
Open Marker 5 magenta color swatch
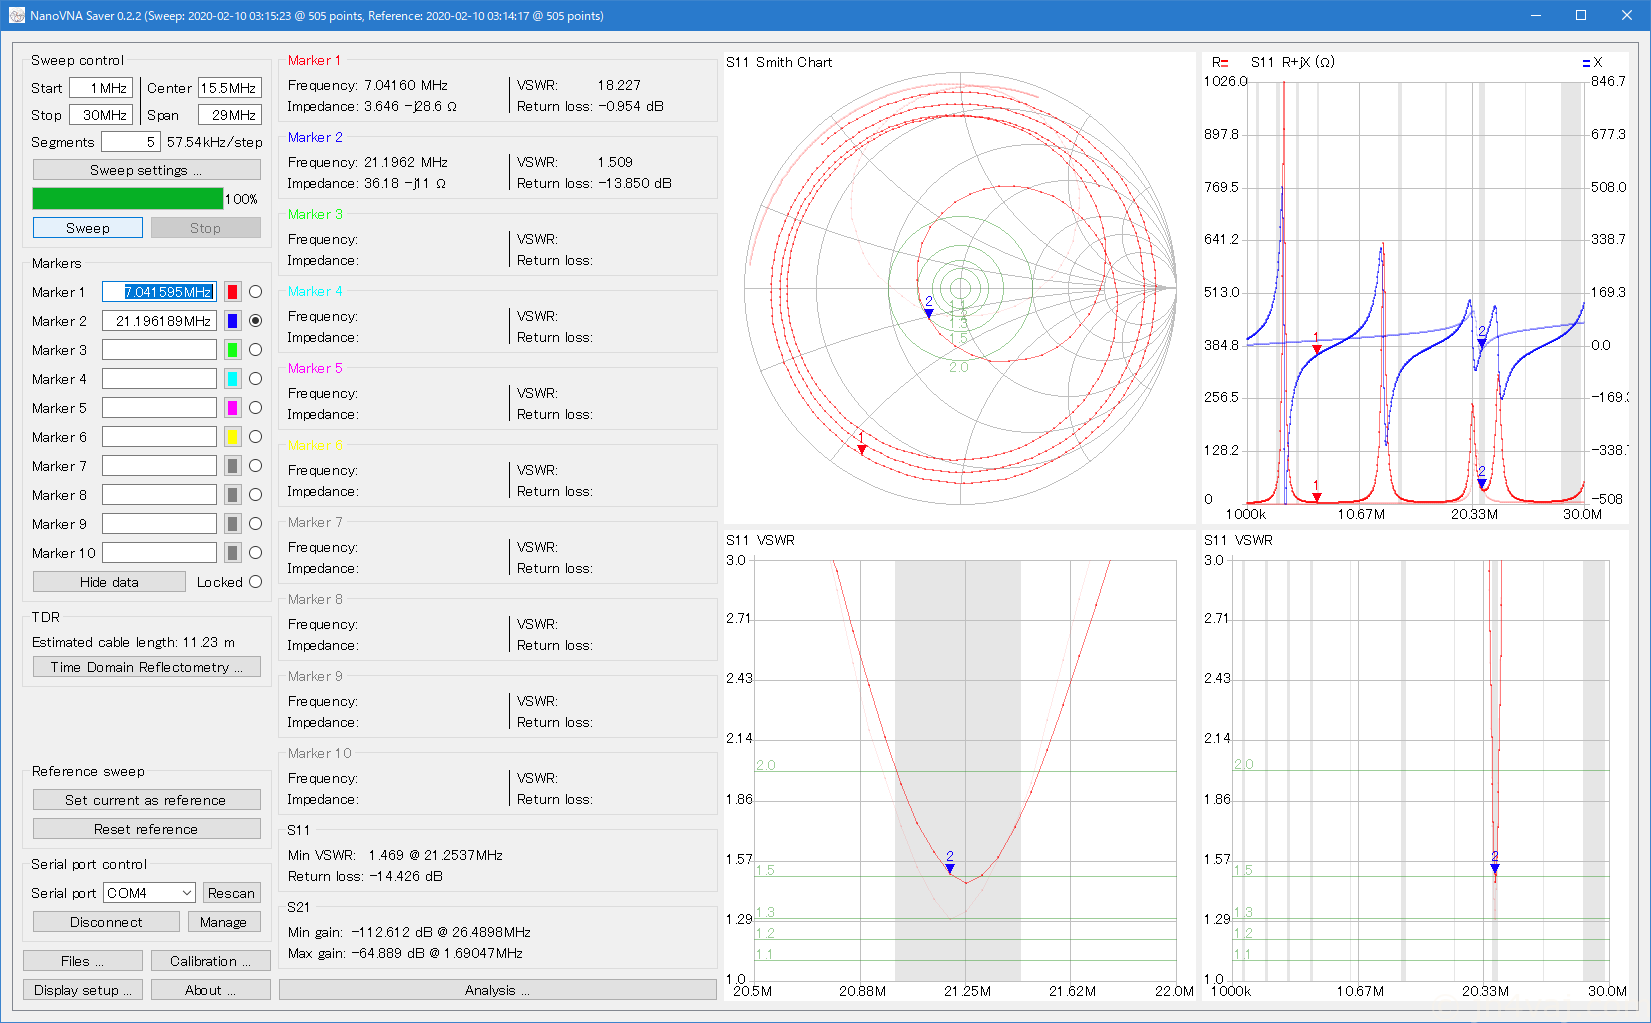click(x=232, y=408)
